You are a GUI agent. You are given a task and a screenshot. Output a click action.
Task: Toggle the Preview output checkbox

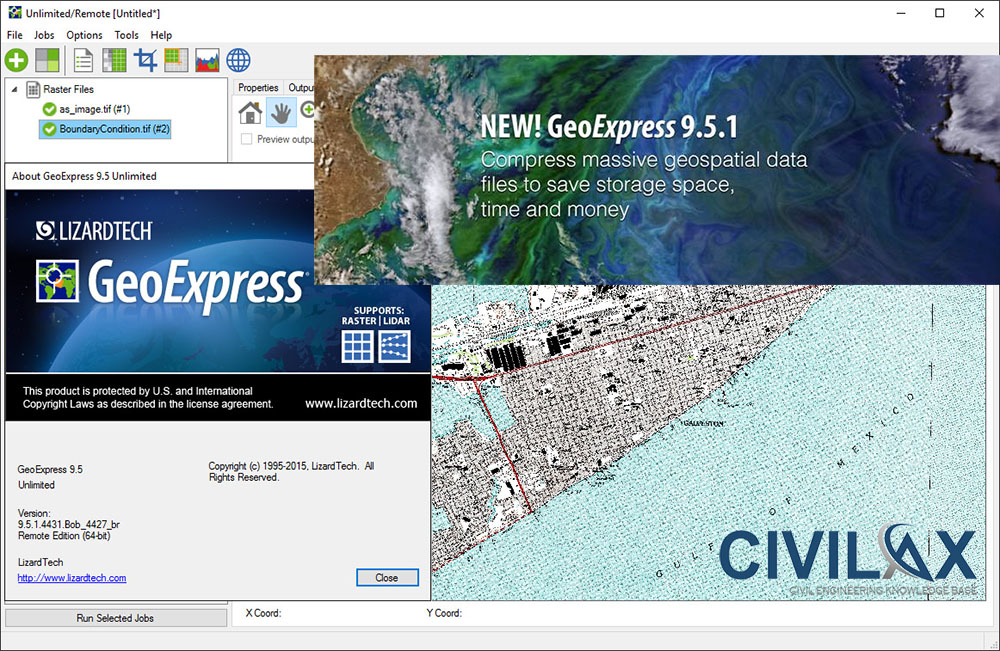pyautogui.click(x=246, y=139)
